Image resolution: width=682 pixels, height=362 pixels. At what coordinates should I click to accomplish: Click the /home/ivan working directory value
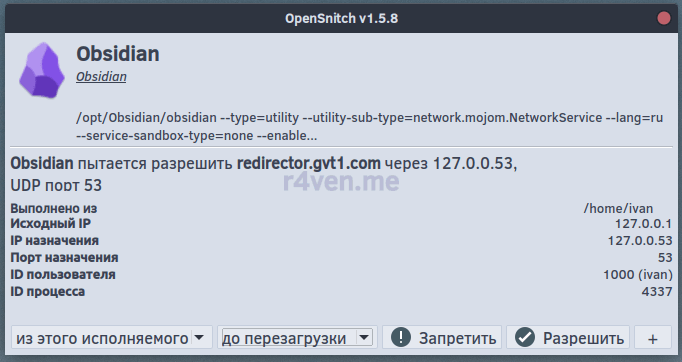tap(618, 209)
